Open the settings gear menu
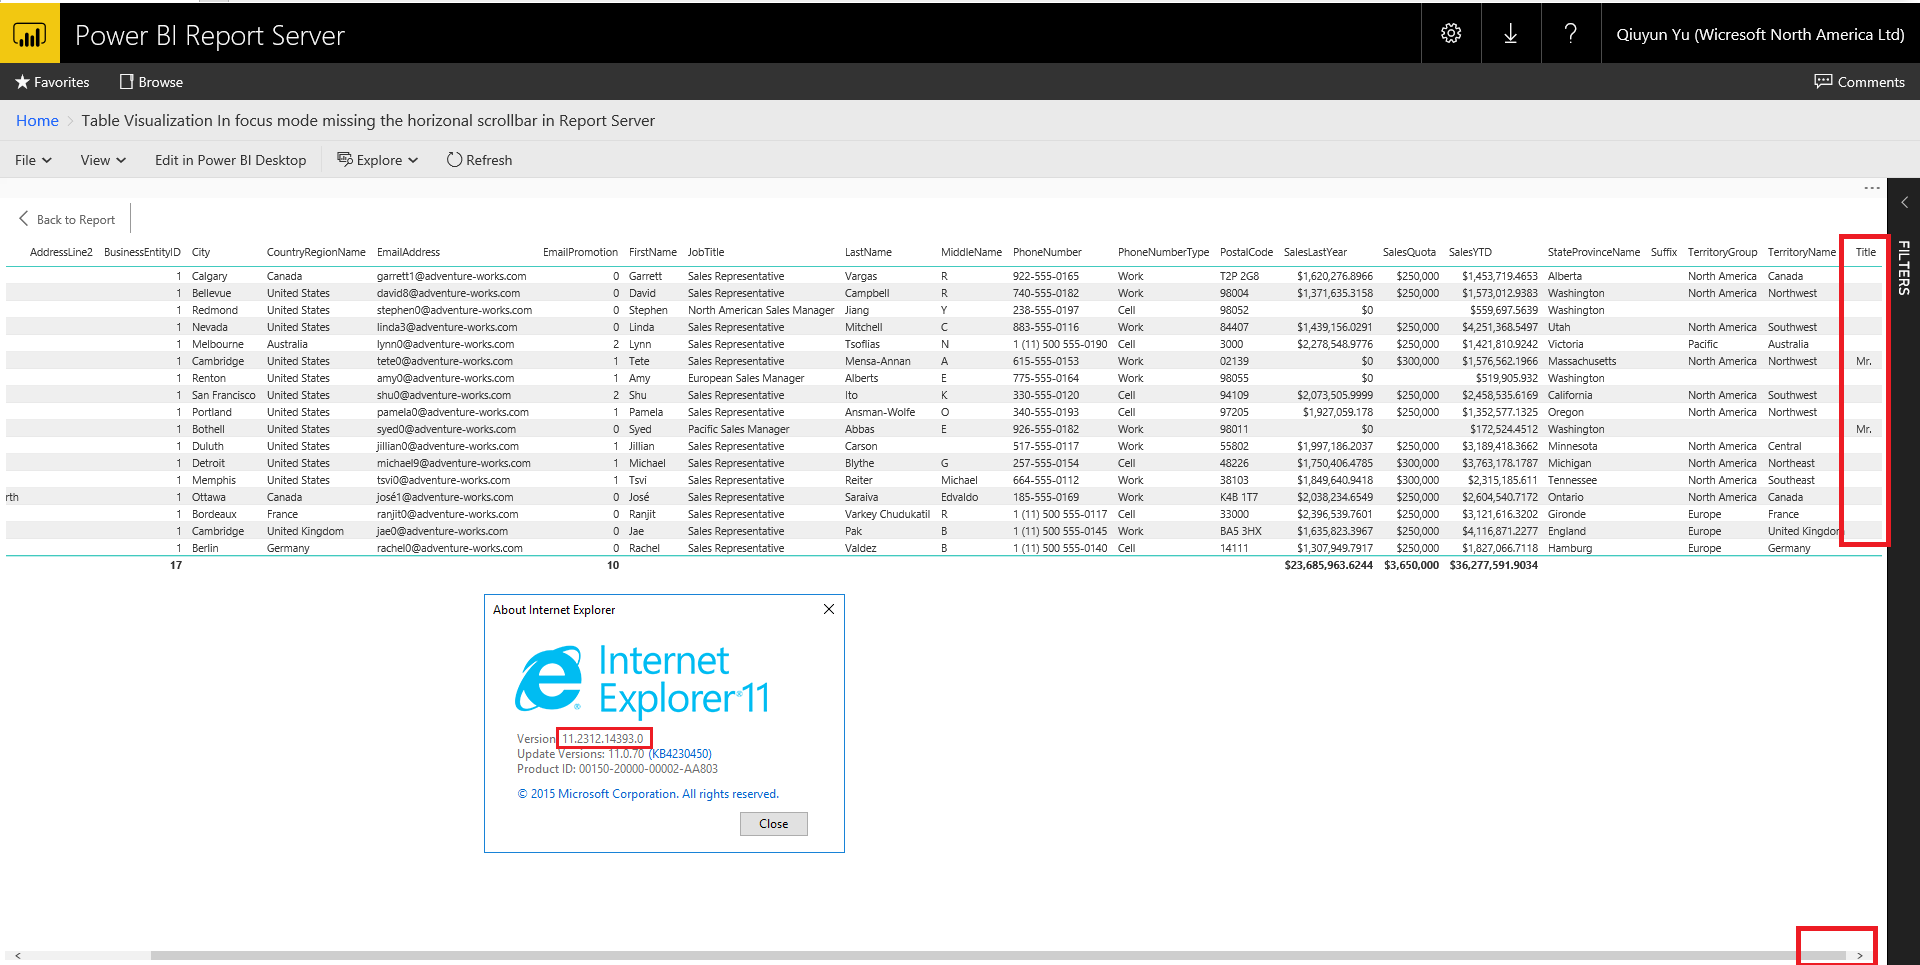 1451,34
